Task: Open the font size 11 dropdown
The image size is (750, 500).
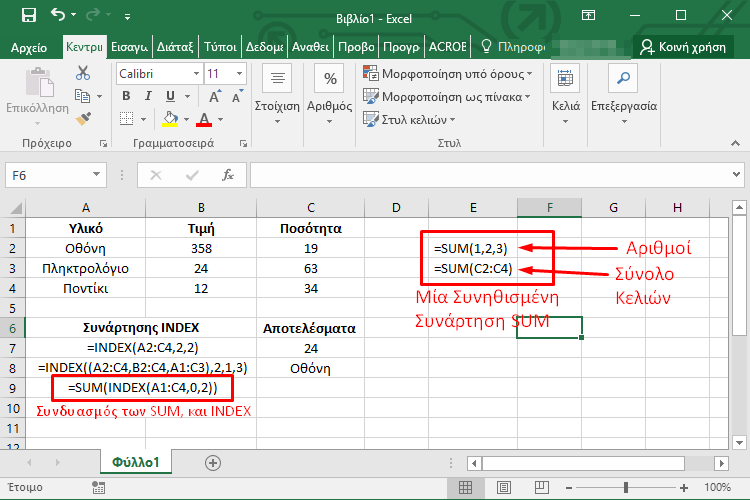Action: point(239,74)
